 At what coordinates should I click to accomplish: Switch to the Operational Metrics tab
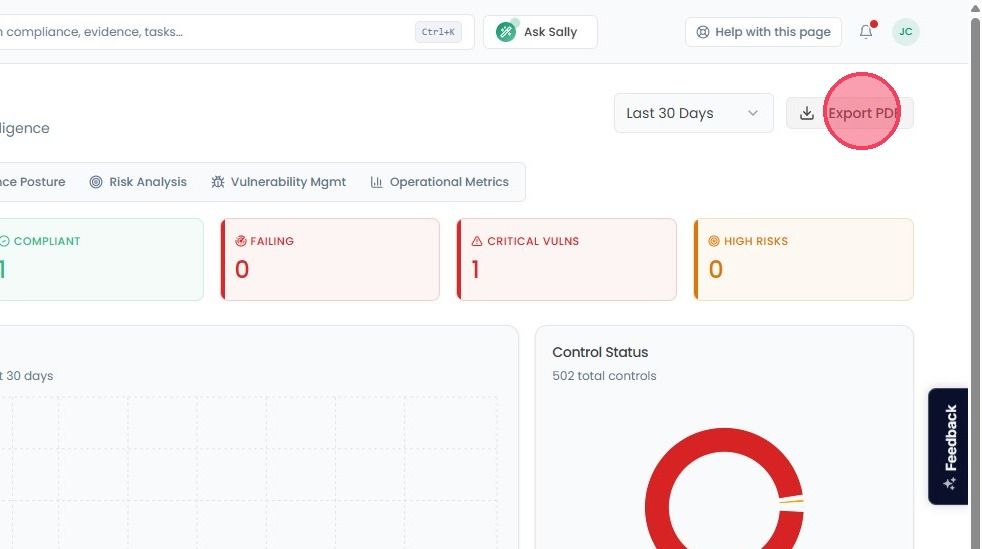pyautogui.click(x=440, y=182)
